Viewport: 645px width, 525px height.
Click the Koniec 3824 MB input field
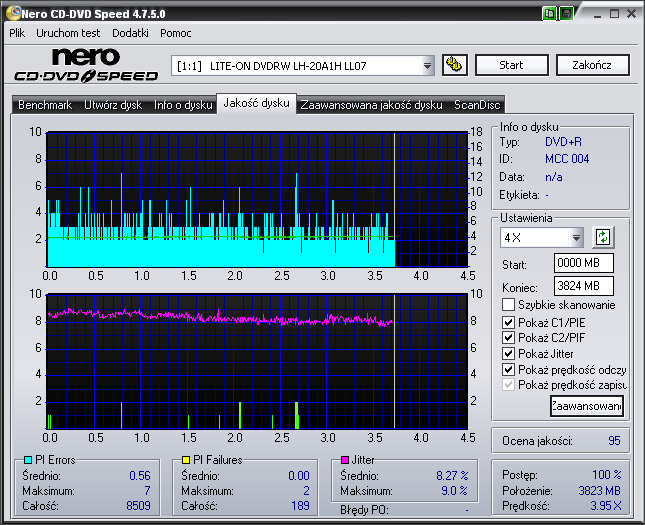coord(583,286)
